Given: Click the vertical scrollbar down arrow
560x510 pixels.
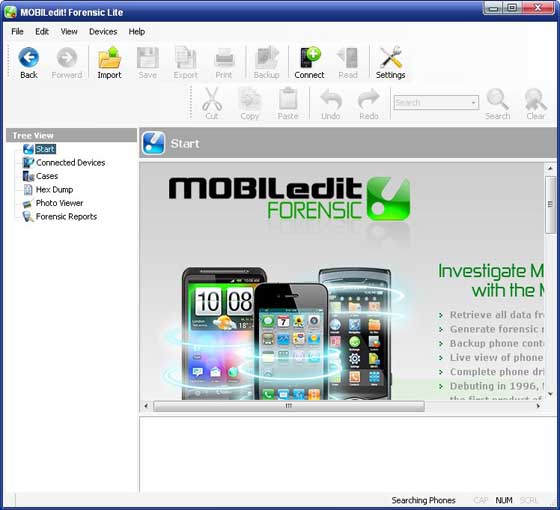Looking at the screenshot, I should (x=550, y=394).
